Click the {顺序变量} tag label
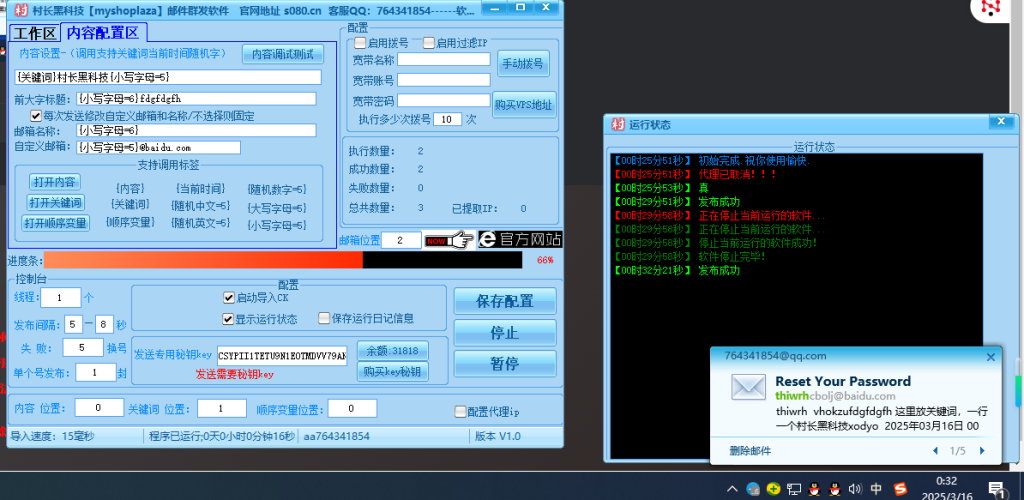The width and height of the screenshot is (1024, 500). pos(131,222)
